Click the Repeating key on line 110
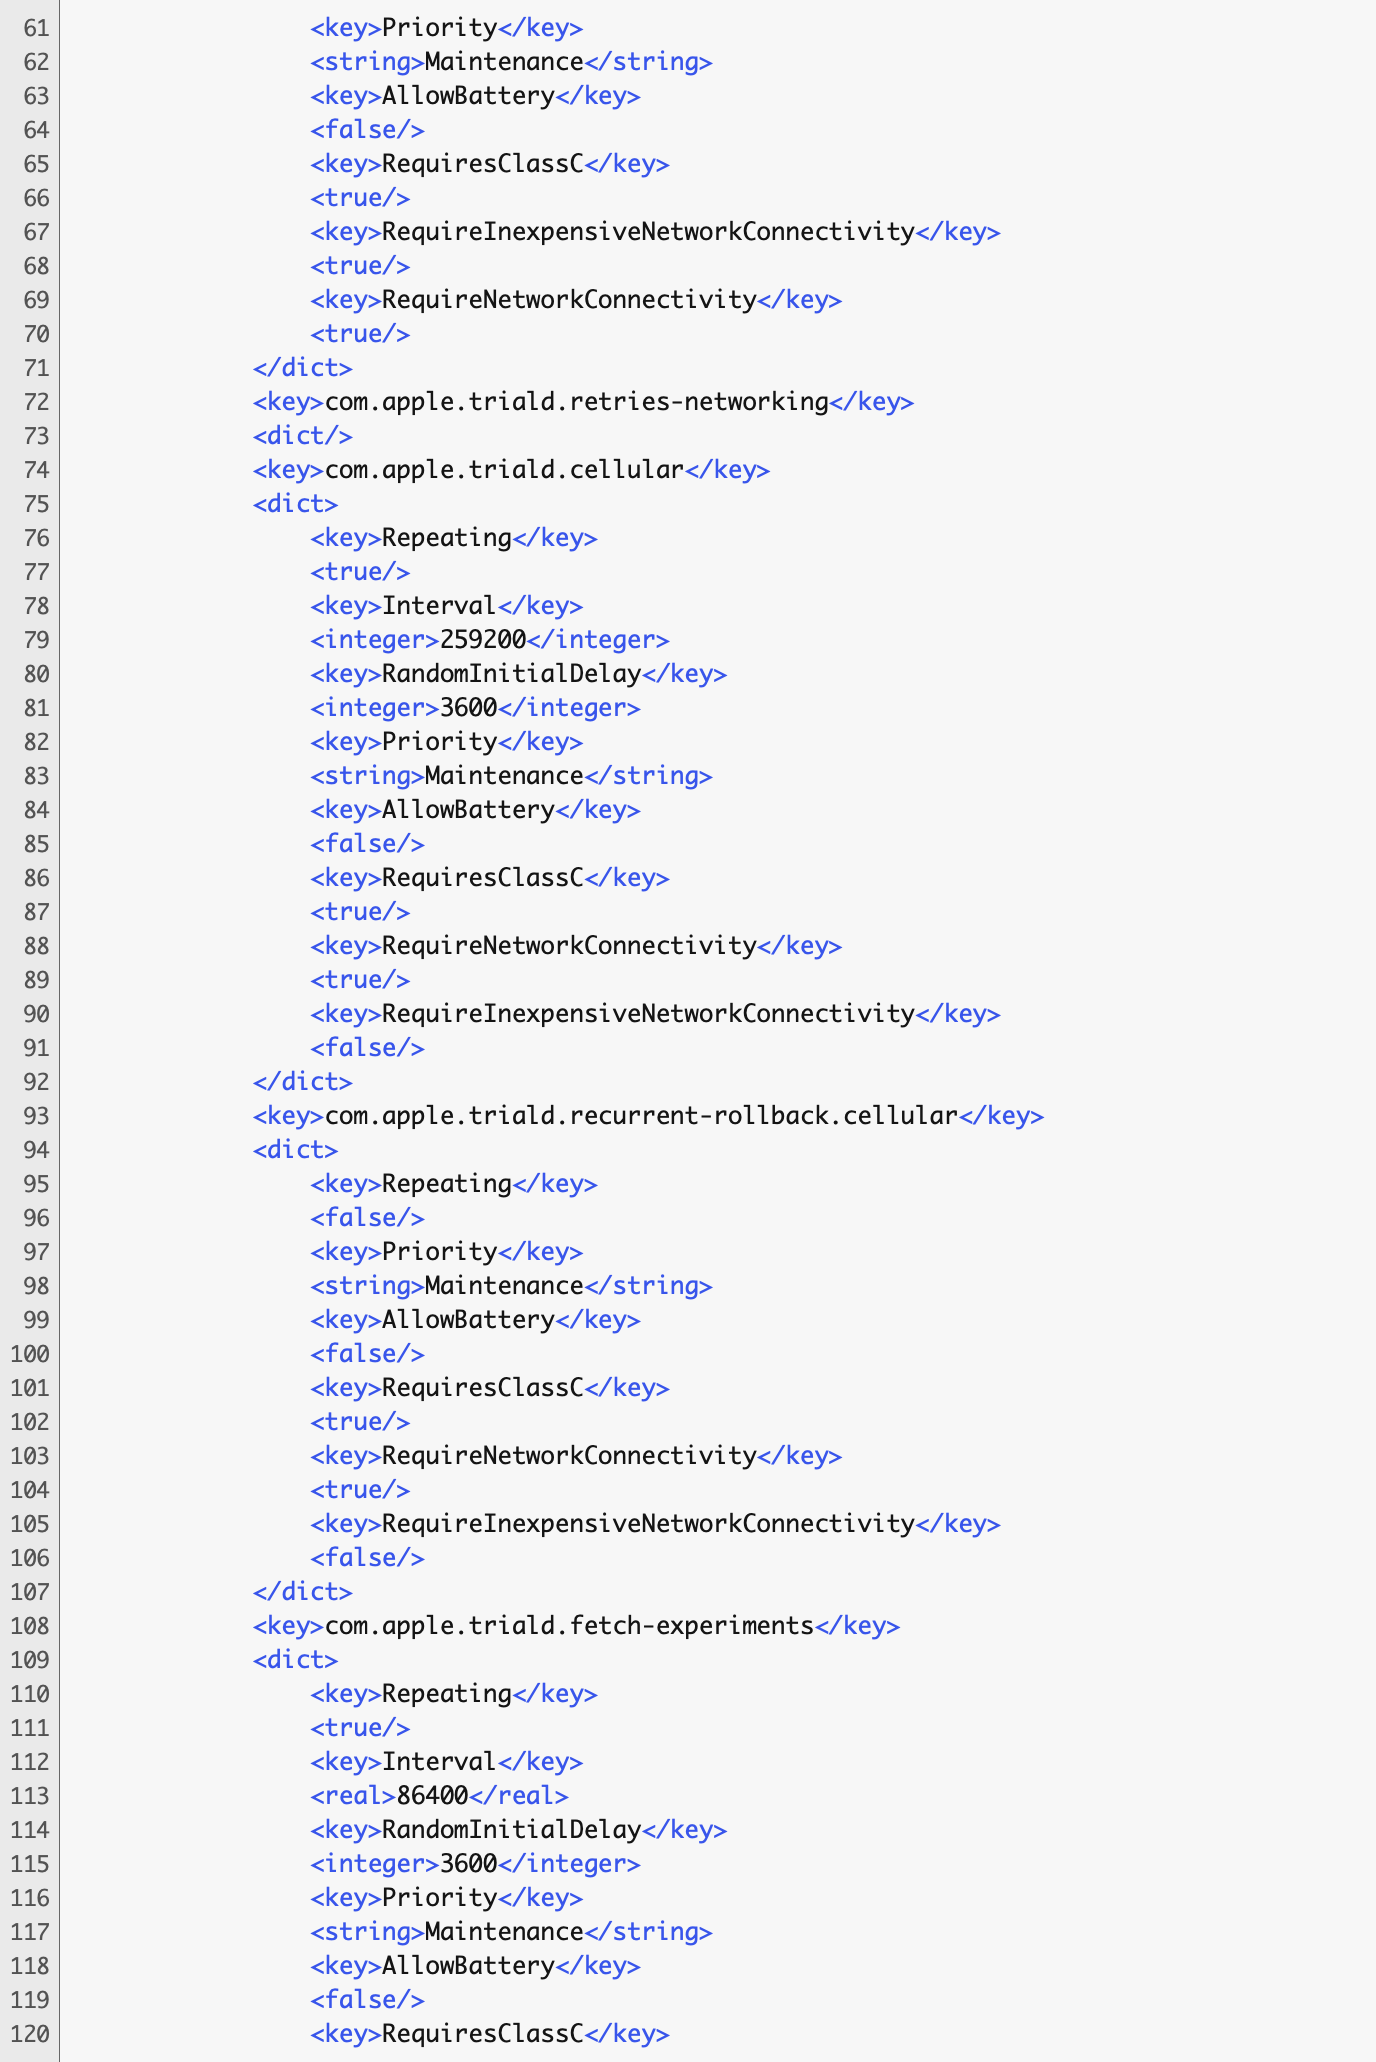 pos(447,1694)
